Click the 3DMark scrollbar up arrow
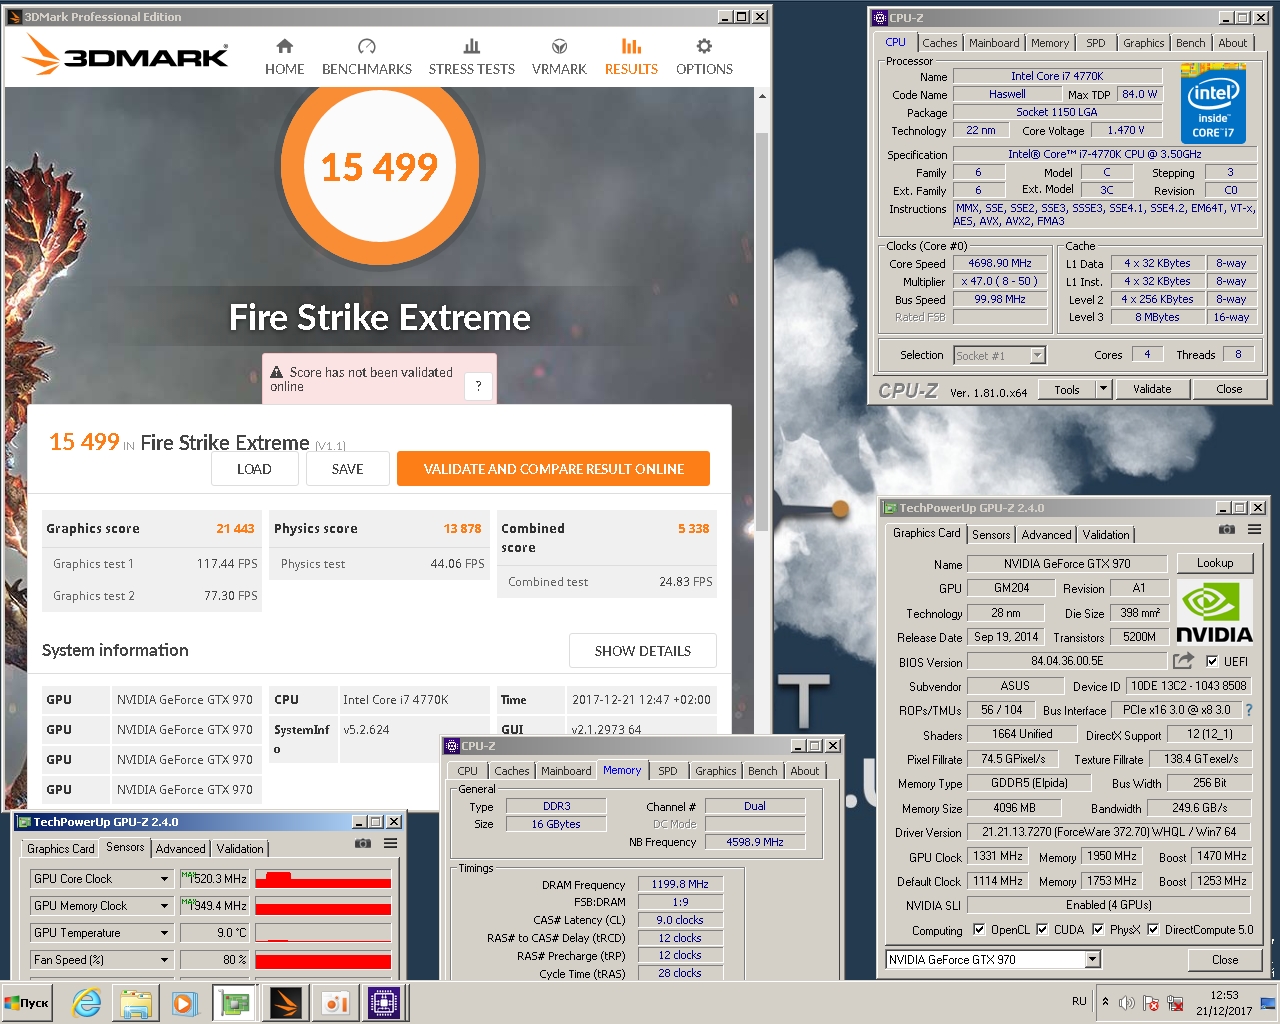Image resolution: width=1280 pixels, height=1024 pixels. 761,96
